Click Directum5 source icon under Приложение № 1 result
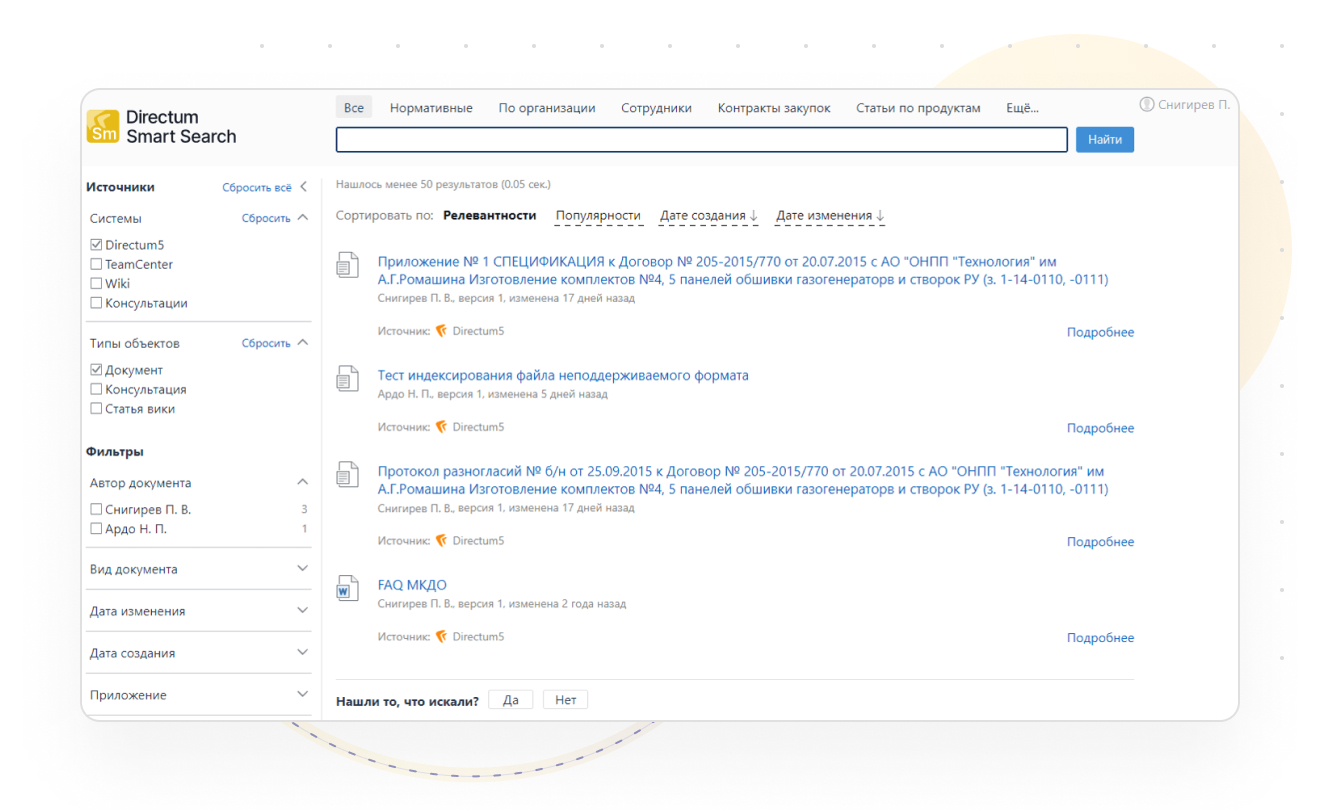Screen dimensions: 1320x810 click(441, 331)
